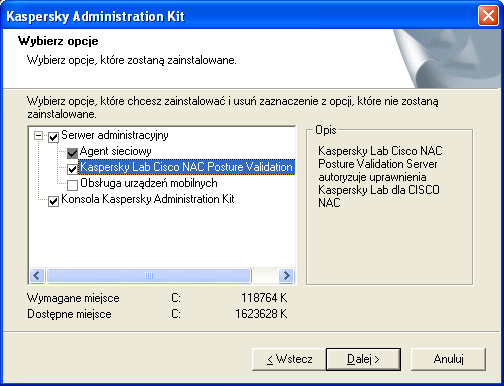Click the Wybierz opcje heading

pos(58,41)
